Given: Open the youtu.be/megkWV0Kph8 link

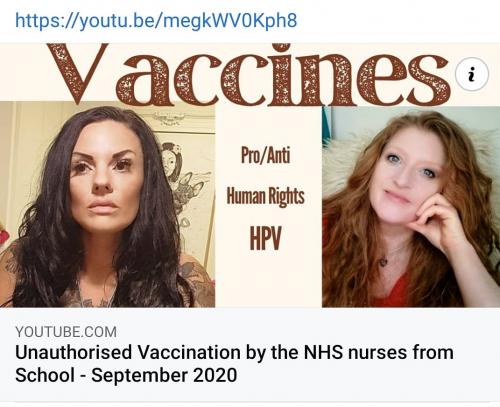Looking at the screenshot, I should click(x=156, y=21).
